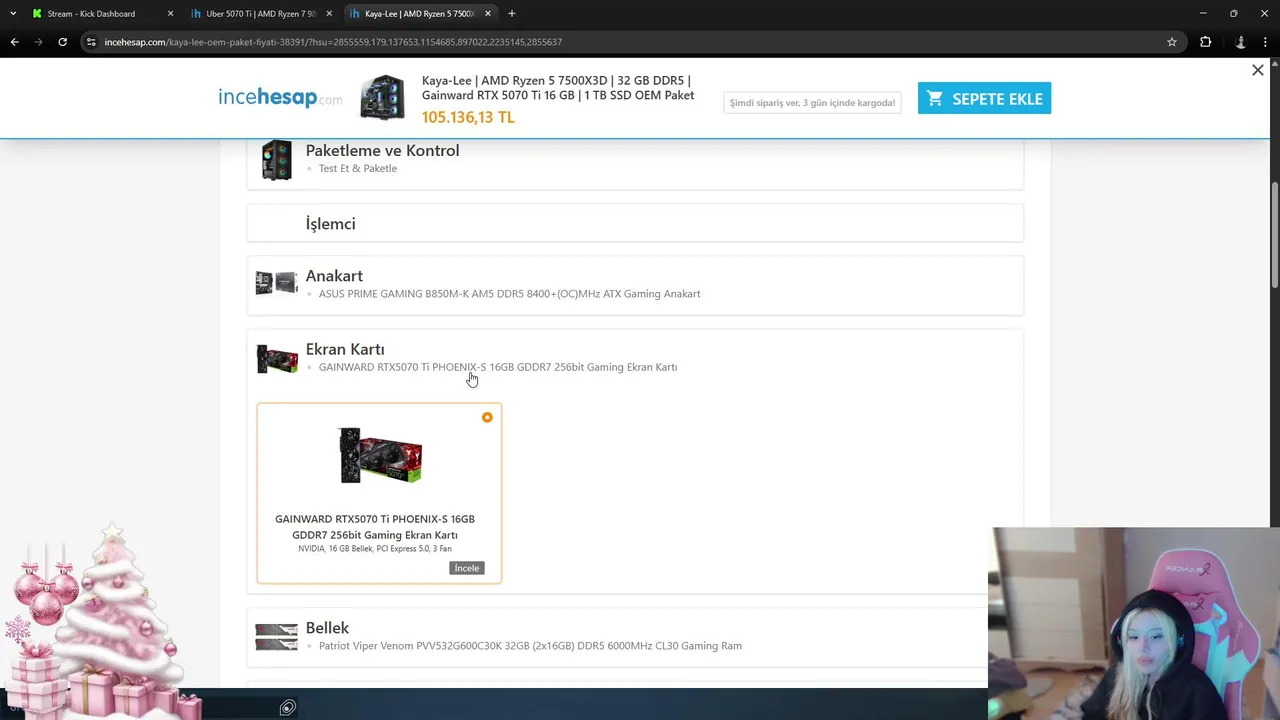Click the Patriot Viper Venom RAM text

coord(530,646)
